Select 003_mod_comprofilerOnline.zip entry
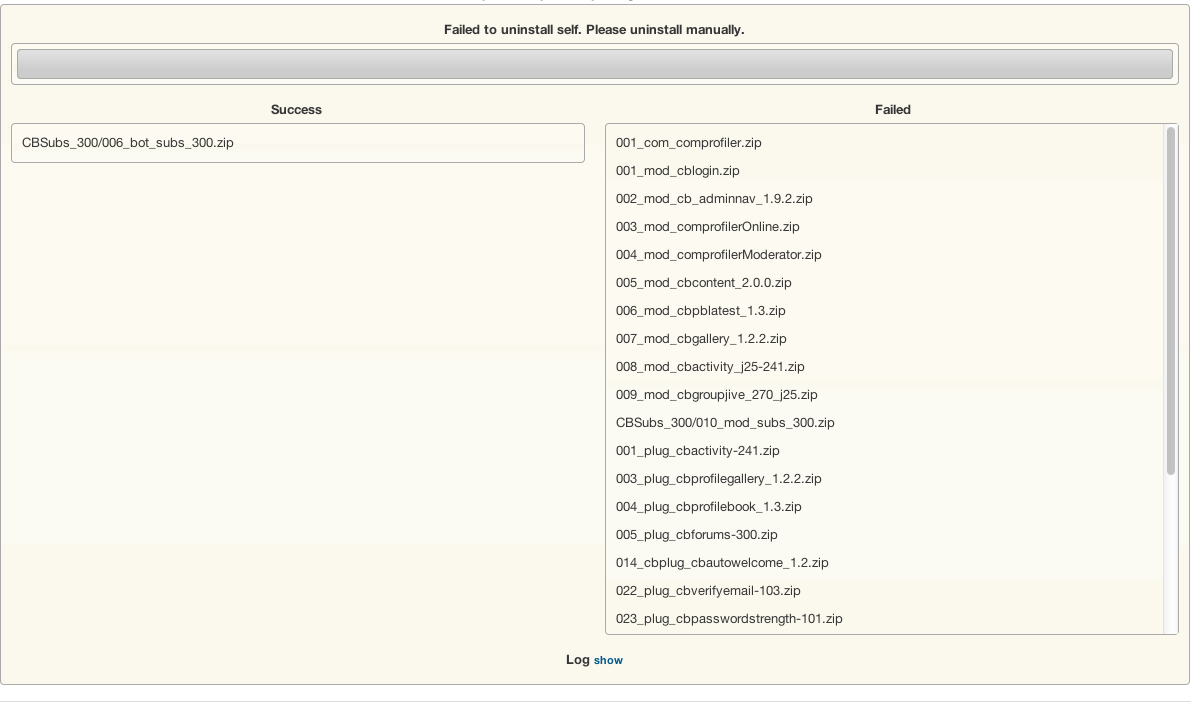 (x=707, y=227)
